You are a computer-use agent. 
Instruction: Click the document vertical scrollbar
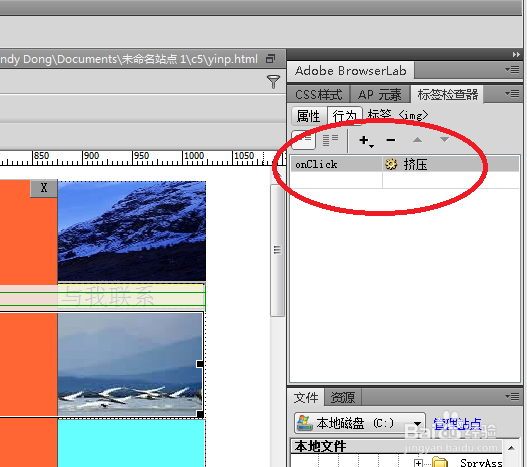click(277, 250)
